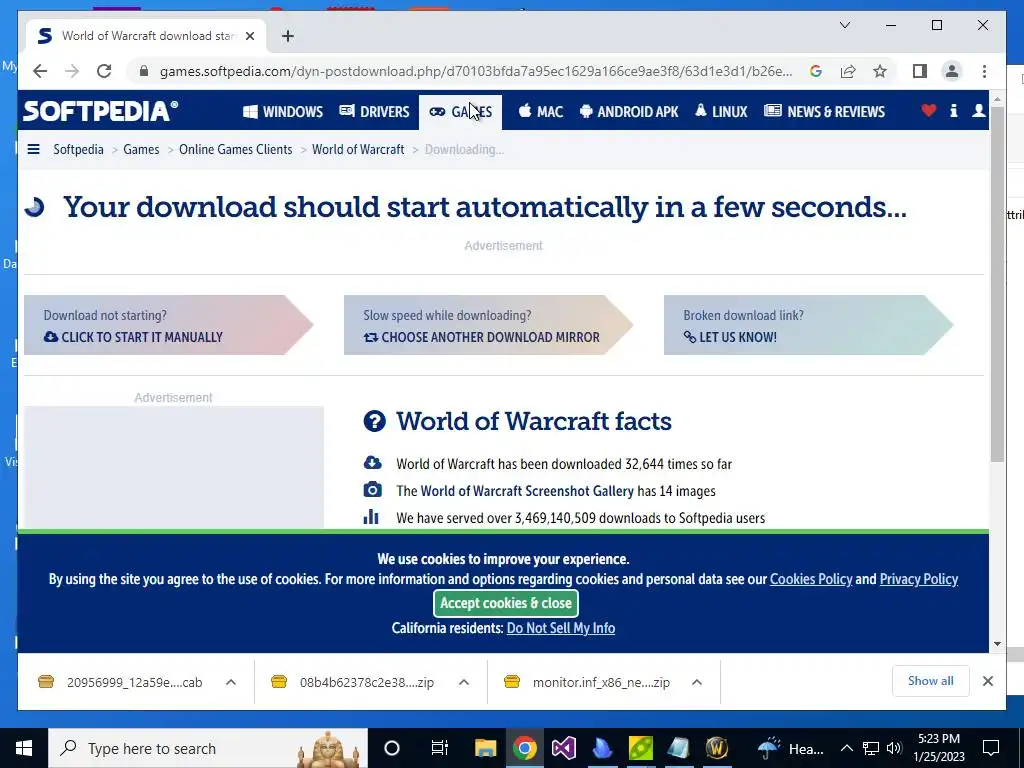Close the downloads bar

coord(987,681)
